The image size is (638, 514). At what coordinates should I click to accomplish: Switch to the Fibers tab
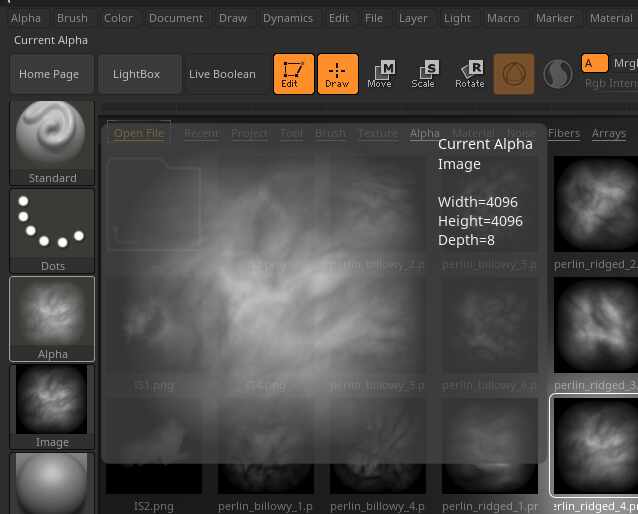(564, 133)
